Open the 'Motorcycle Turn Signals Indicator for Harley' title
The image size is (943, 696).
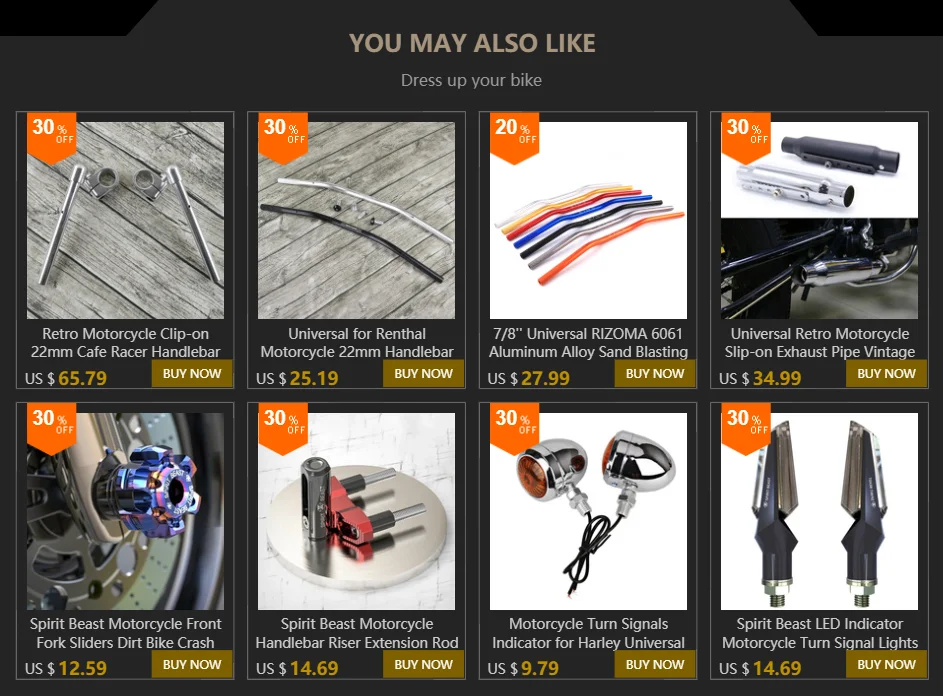coord(588,633)
